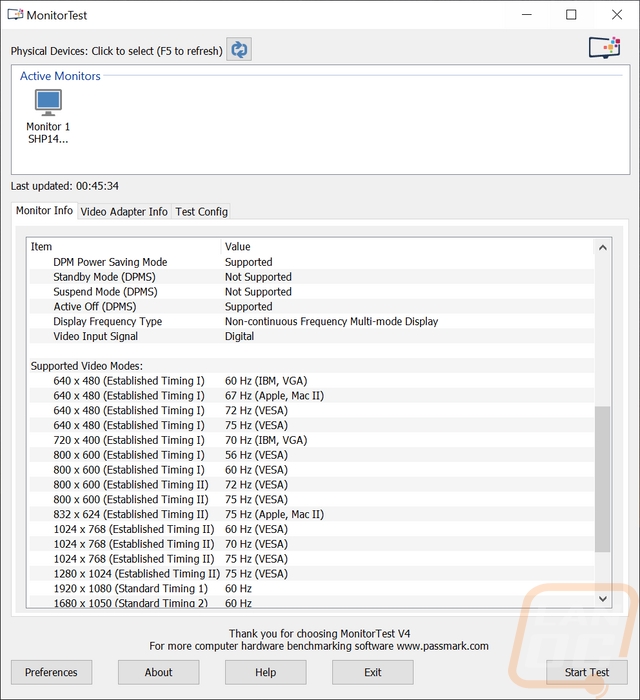Click the Start Test button
Screen dimensions: 640x700
tap(586, 672)
